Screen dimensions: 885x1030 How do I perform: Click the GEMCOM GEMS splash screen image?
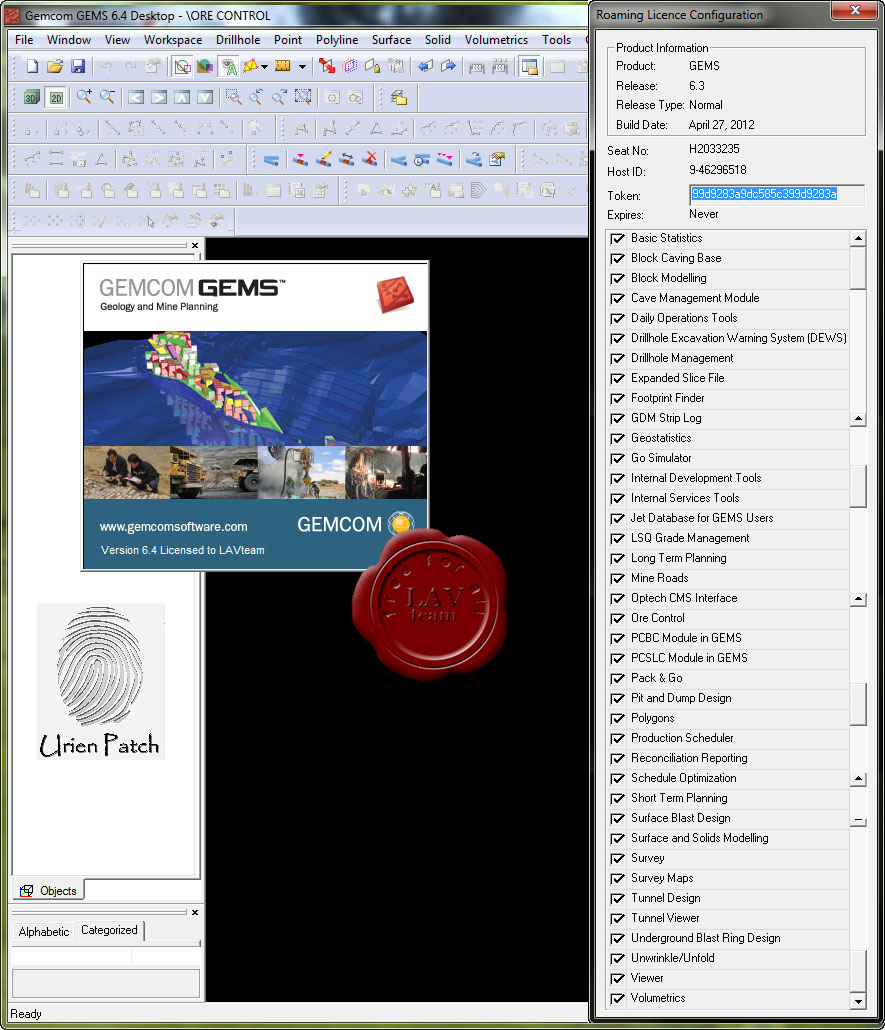point(256,416)
